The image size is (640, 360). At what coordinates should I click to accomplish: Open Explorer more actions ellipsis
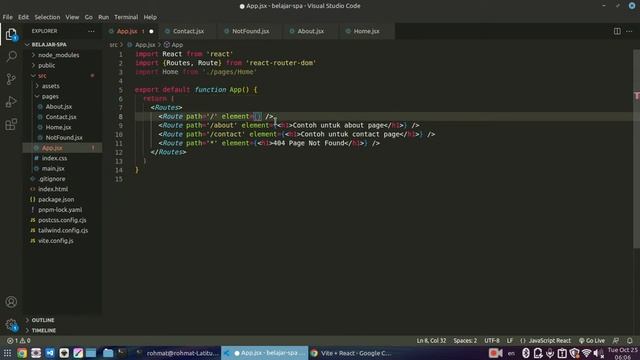point(91,31)
